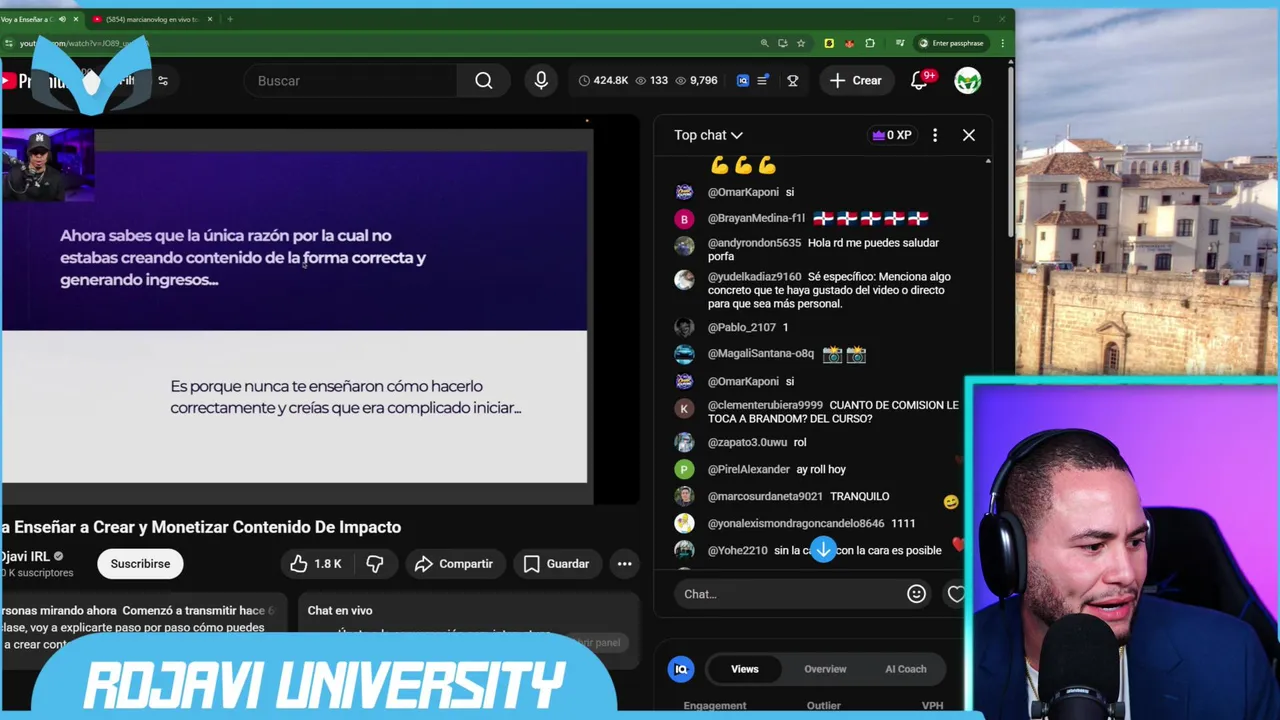Open the account avatar menu
The image size is (1280, 720).
[967, 81]
